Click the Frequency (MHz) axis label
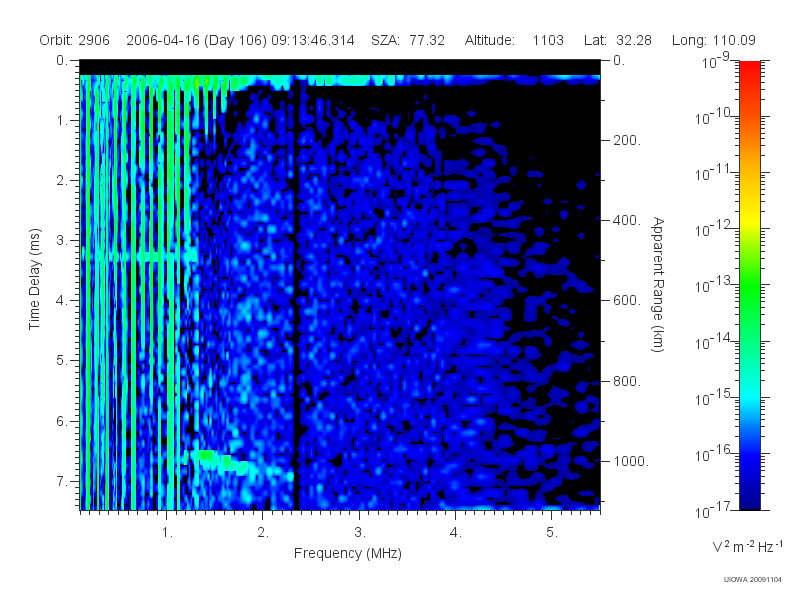This screenshot has width=800, height=600. point(347,554)
